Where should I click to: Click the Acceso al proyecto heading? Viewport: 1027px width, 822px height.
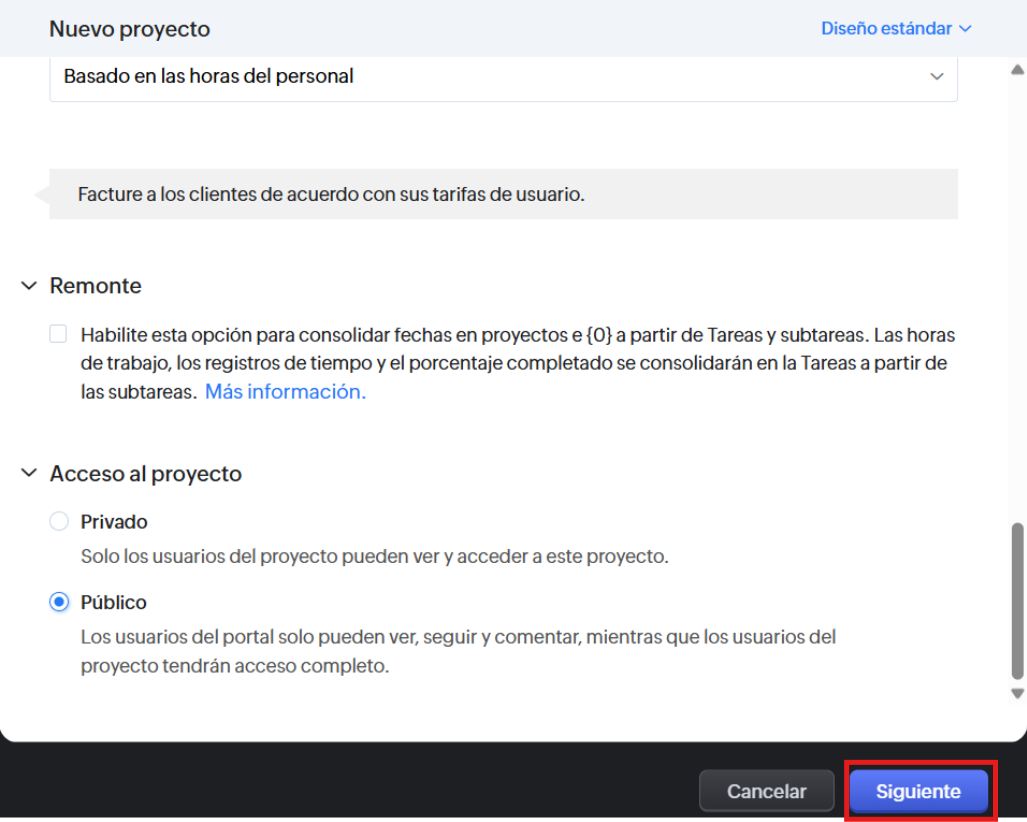coord(146,474)
